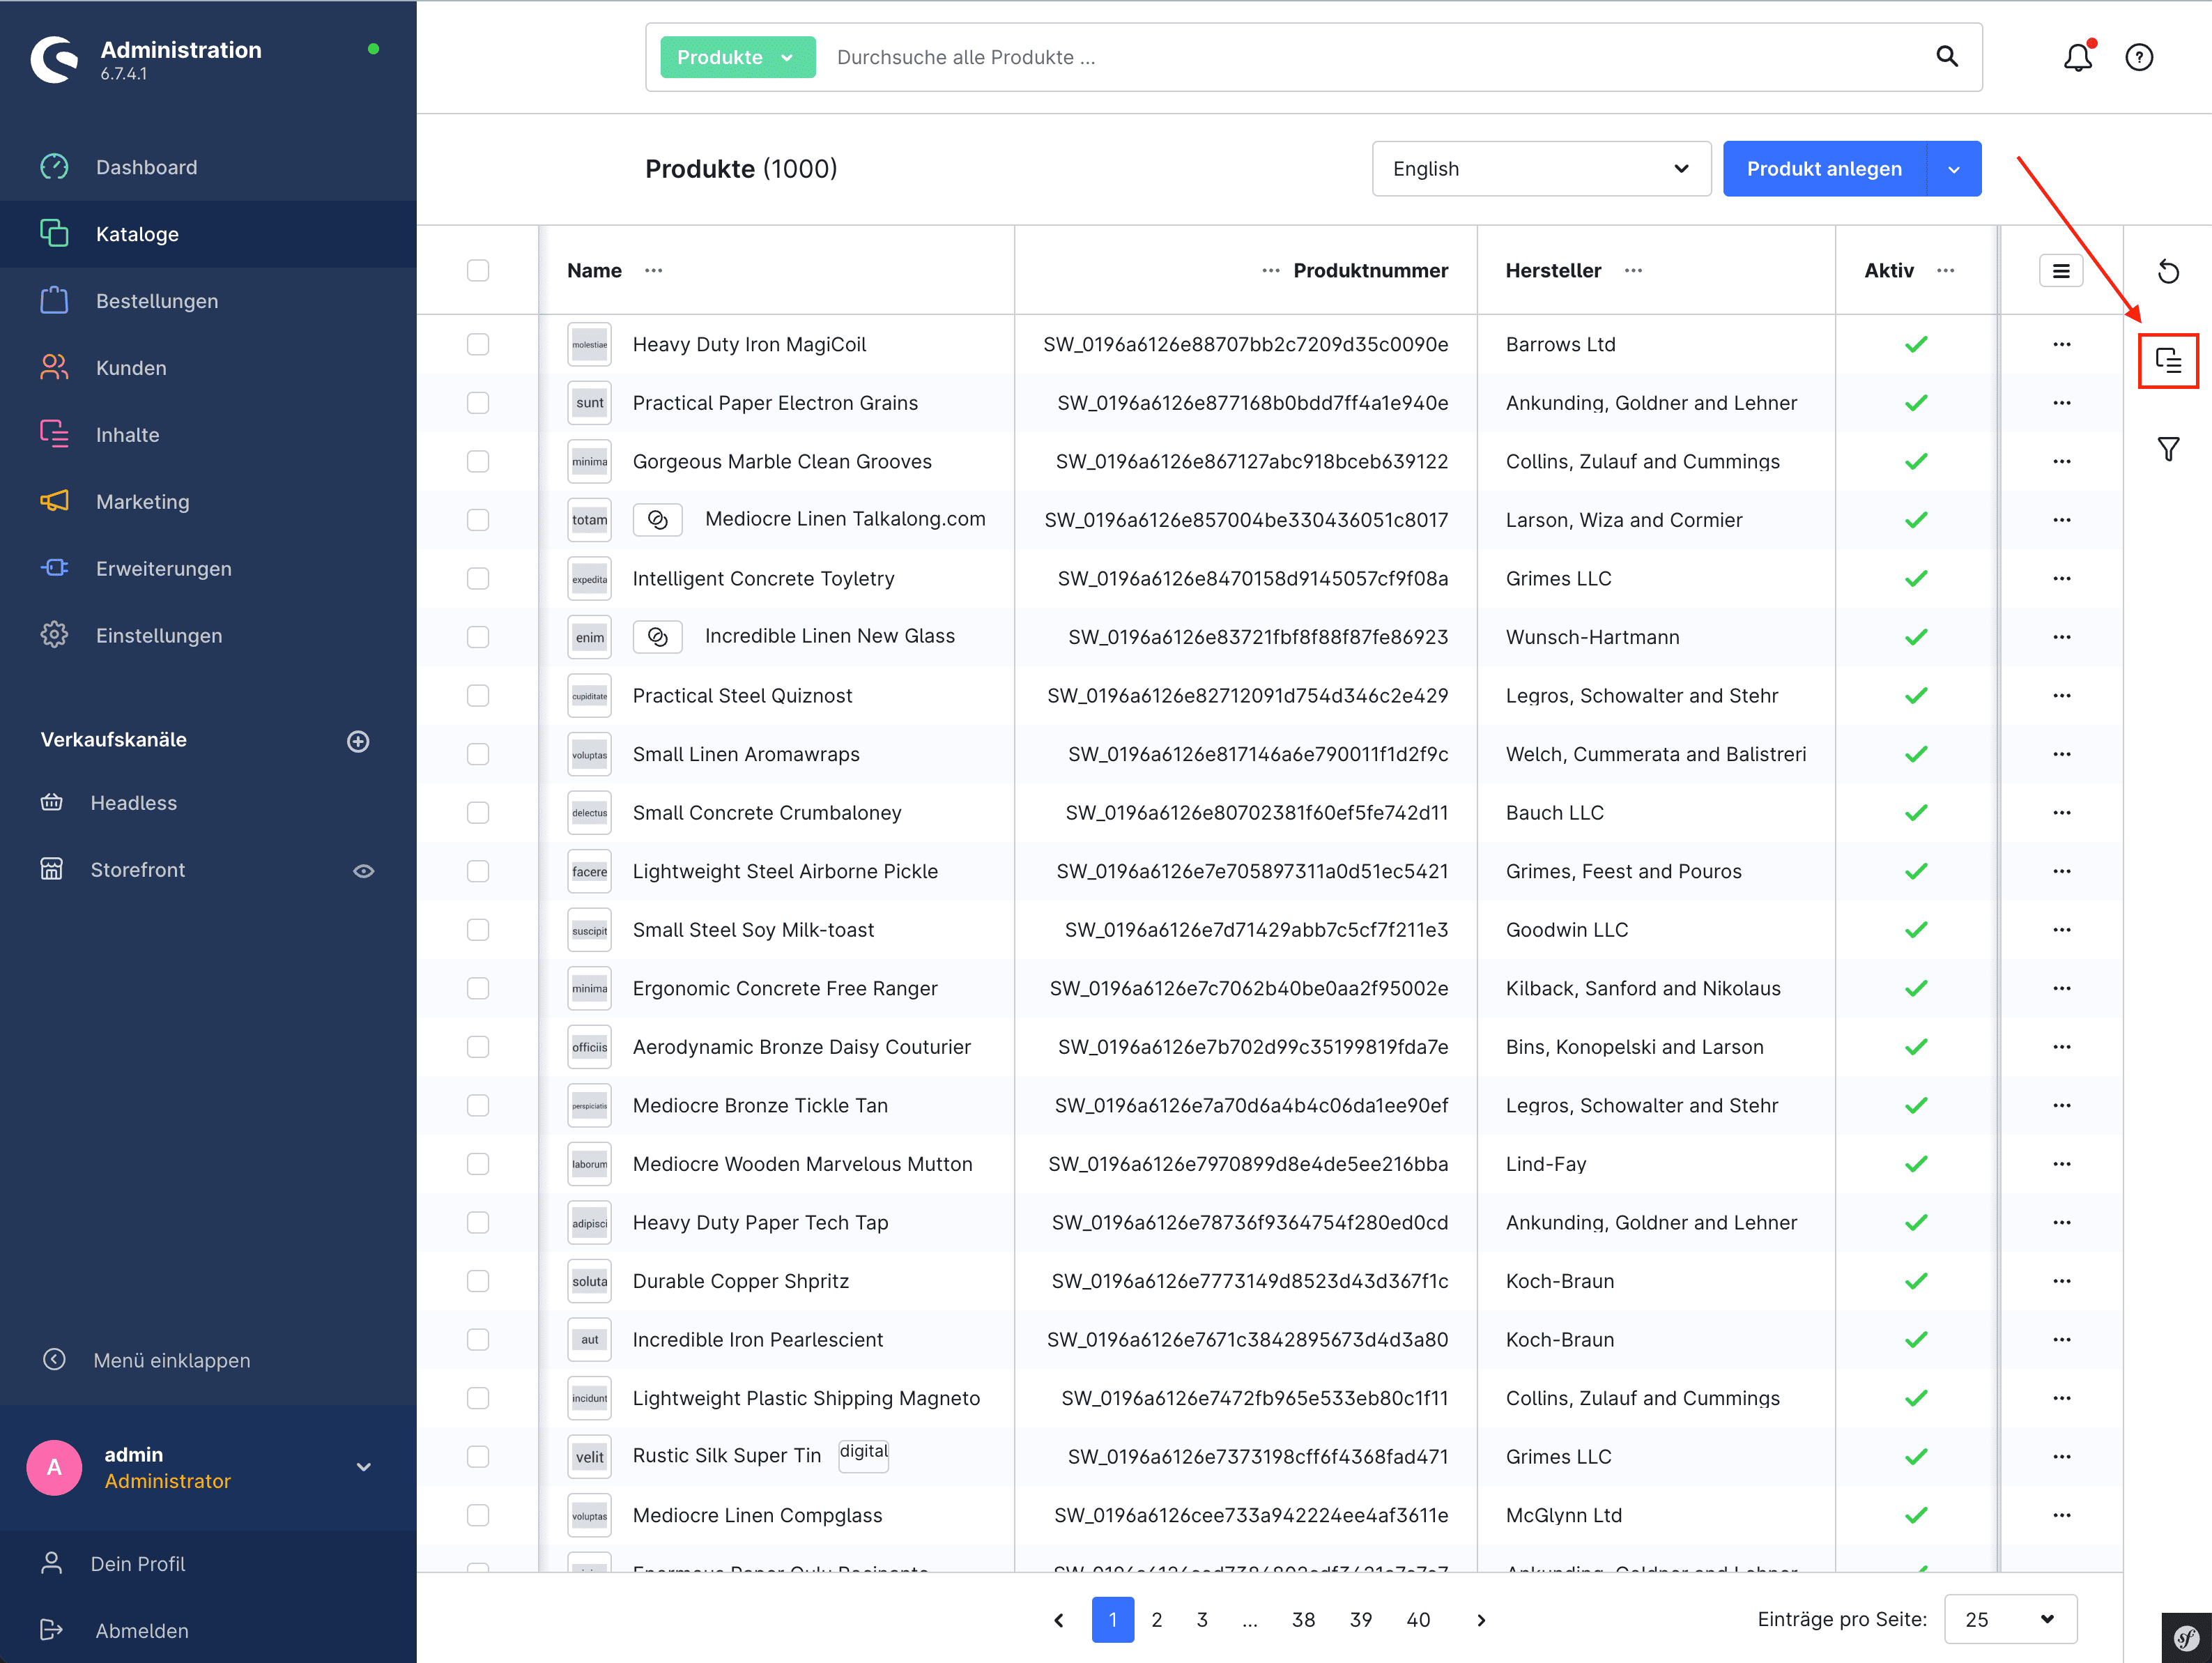2212x1663 pixels.
Task: Go to page 2 of products
Action: pos(1156,1619)
